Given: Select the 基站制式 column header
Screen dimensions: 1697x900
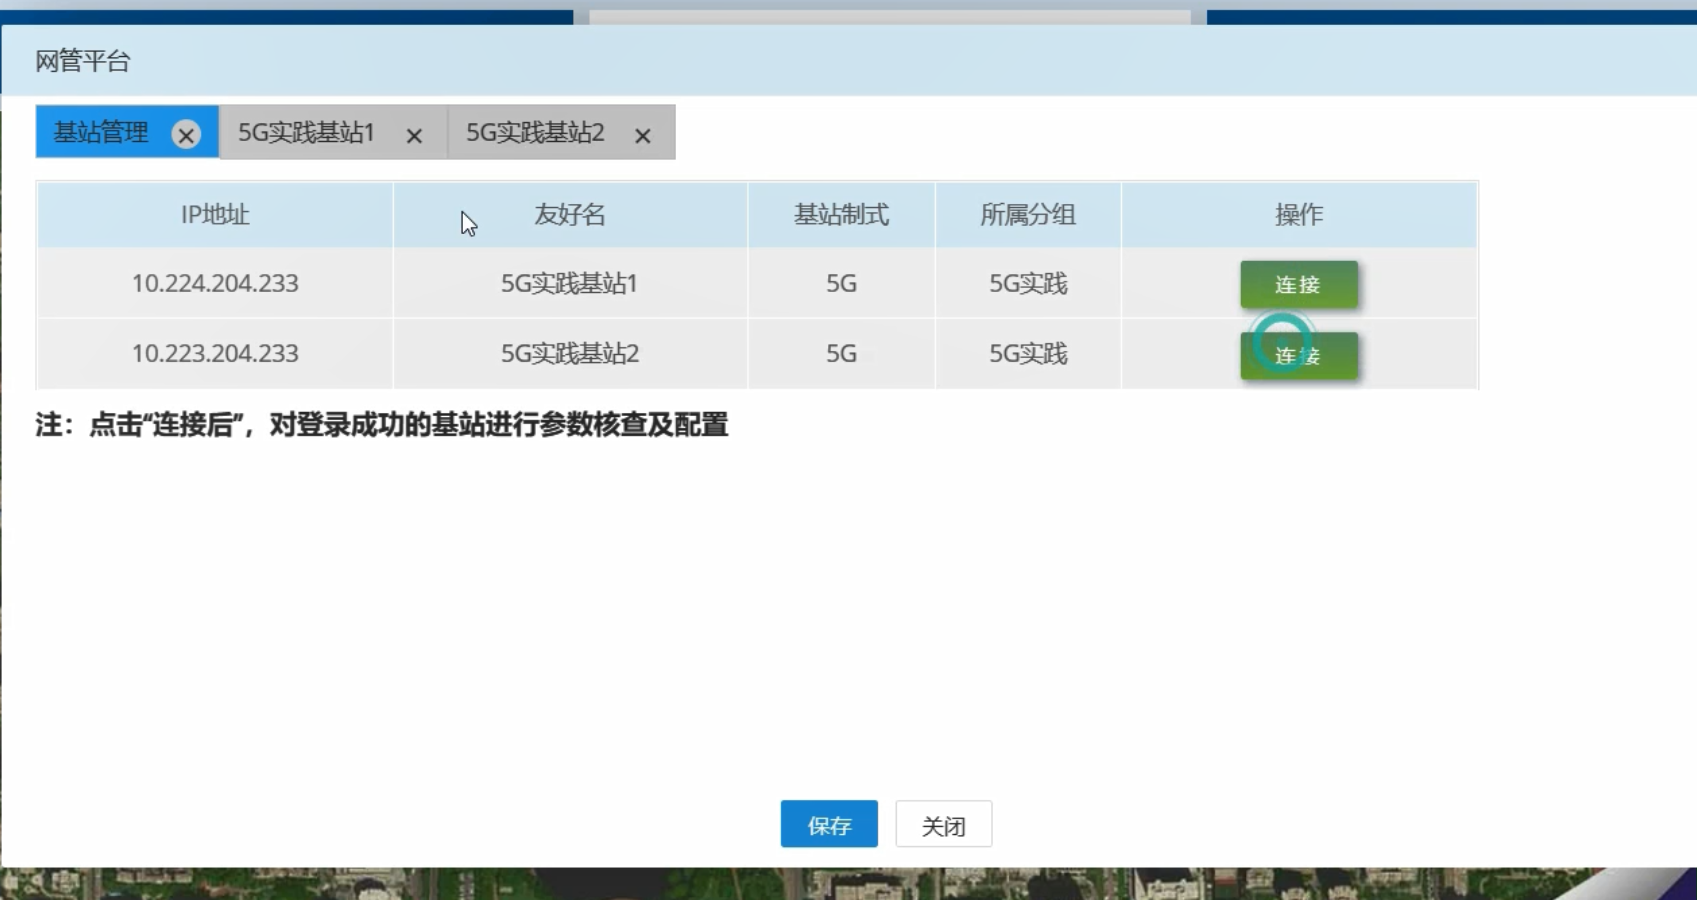Looking at the screenshot, I should coord(841,215).
